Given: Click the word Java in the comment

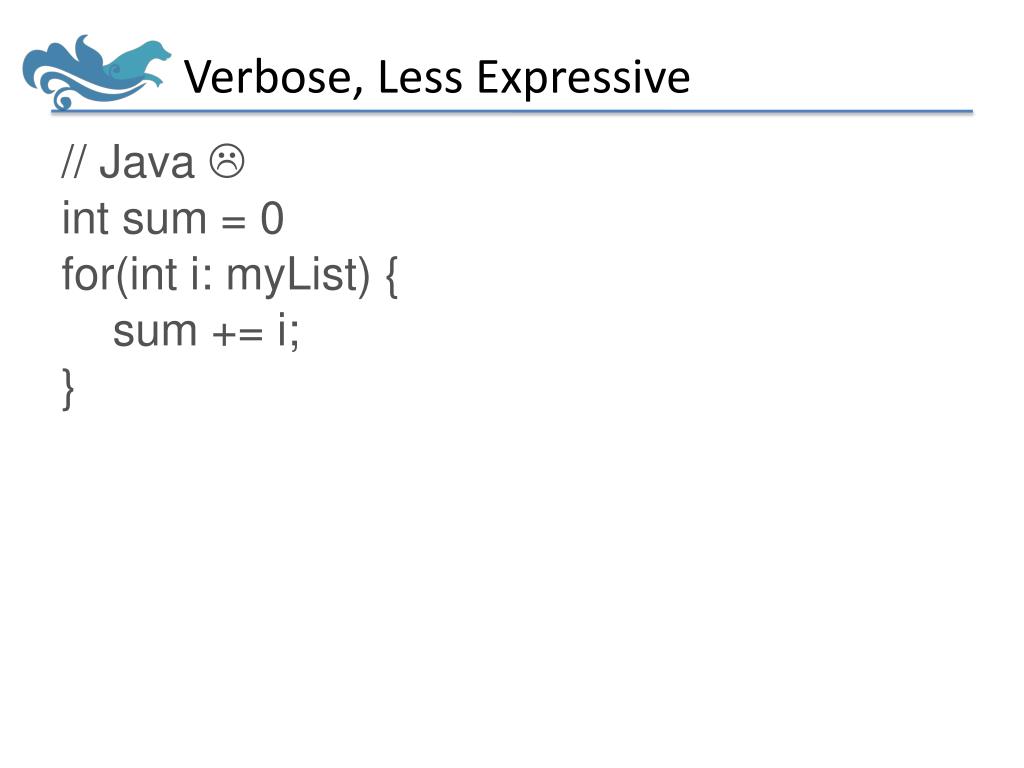Looking at the screenshot, I should [x=146, y=162].
